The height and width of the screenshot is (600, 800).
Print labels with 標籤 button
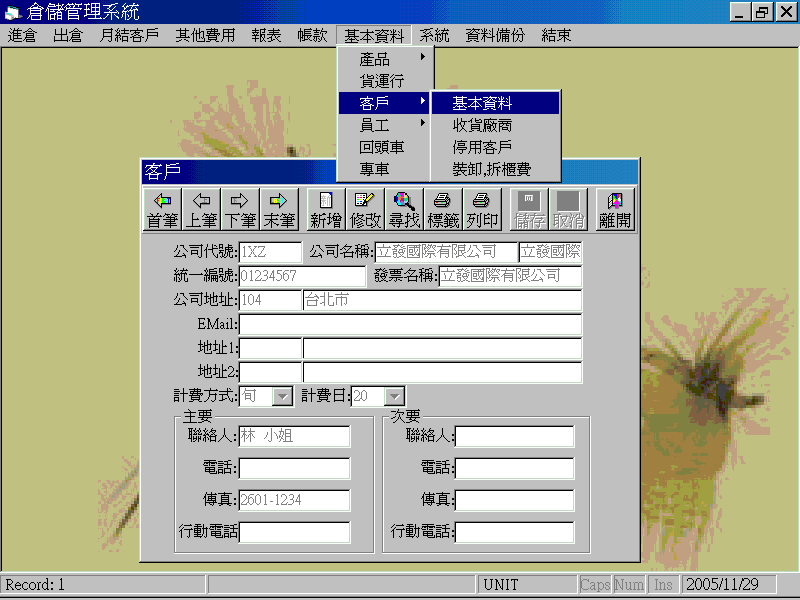pos(443,210)
